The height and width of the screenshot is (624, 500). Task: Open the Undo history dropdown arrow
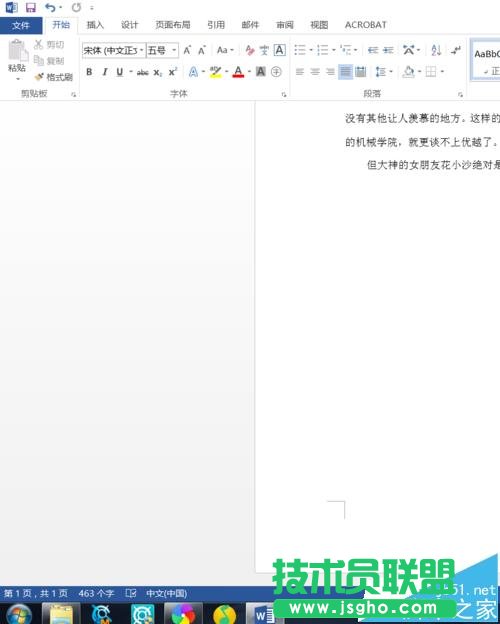click(x=61, y=8)
